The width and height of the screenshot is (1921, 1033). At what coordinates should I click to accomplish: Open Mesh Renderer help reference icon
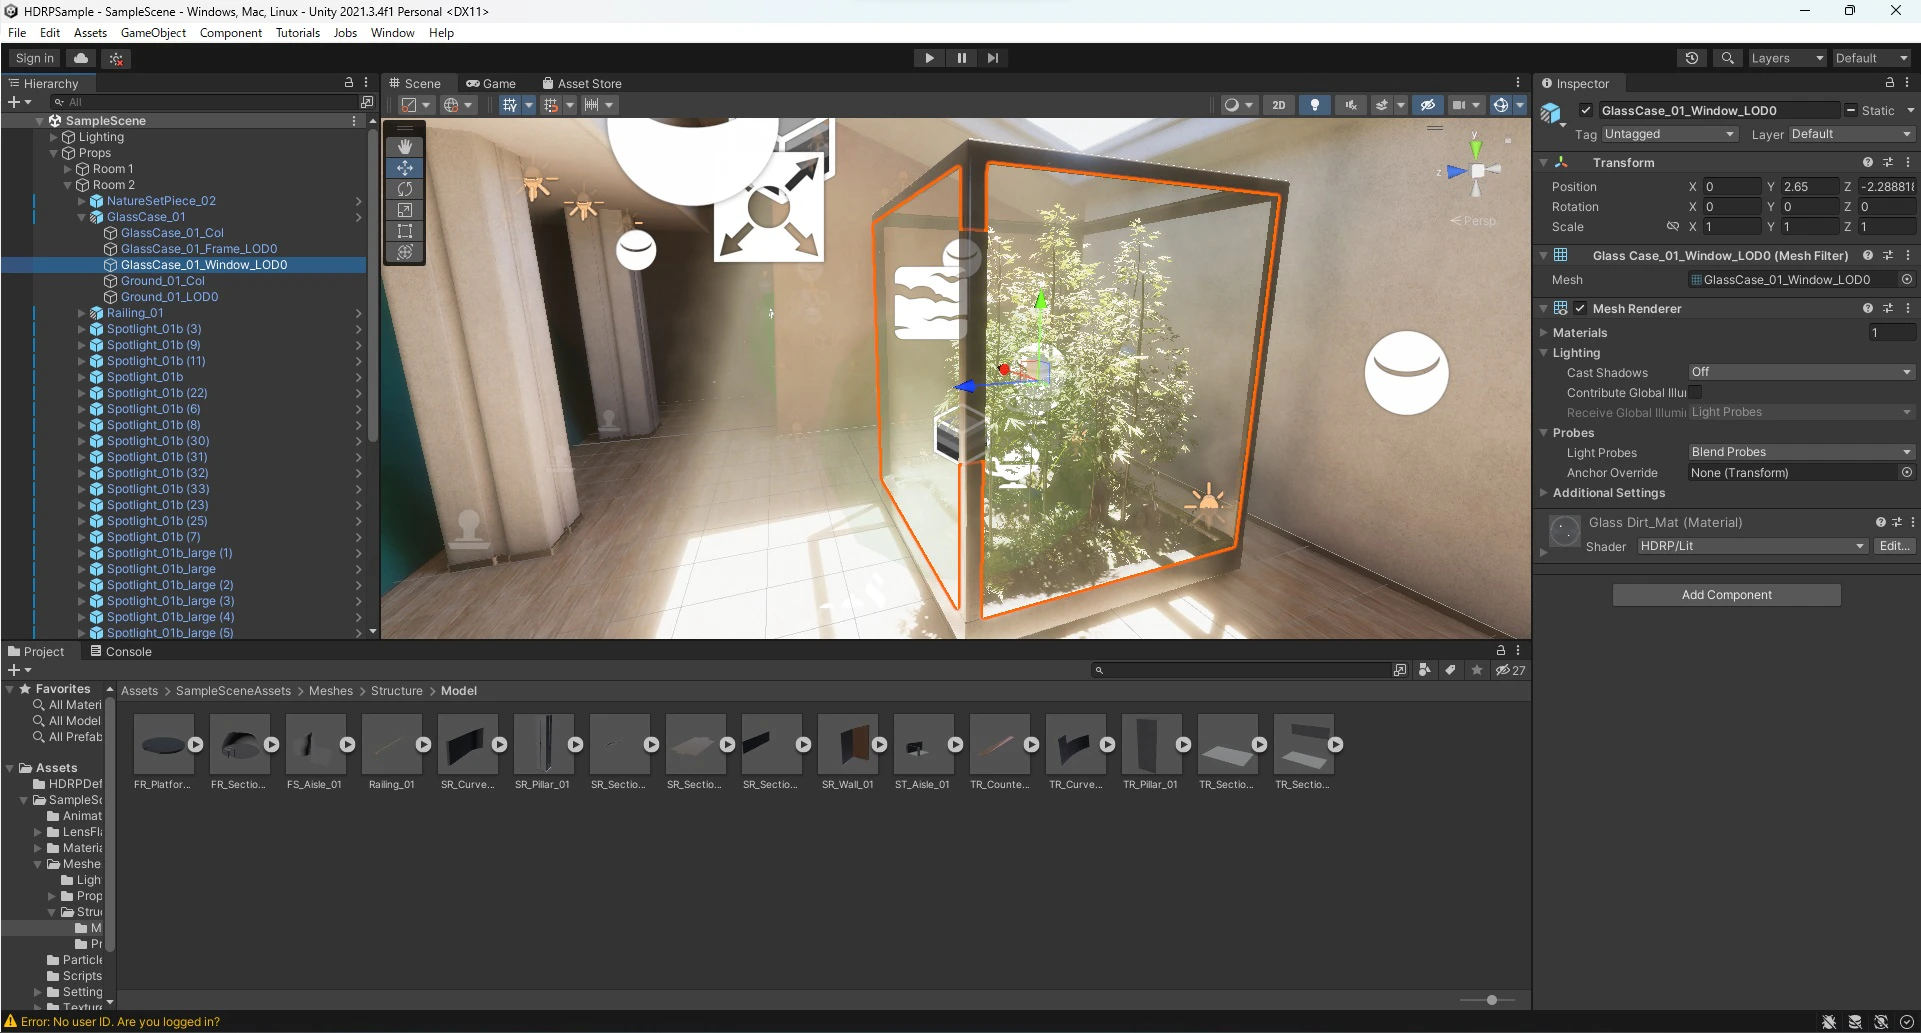click(x=1868, y=308)
